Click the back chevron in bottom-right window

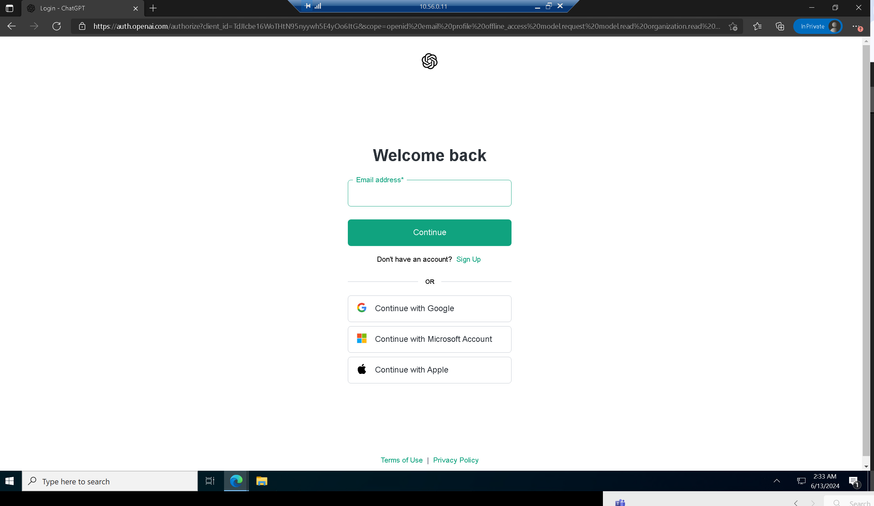pos(795,503)
